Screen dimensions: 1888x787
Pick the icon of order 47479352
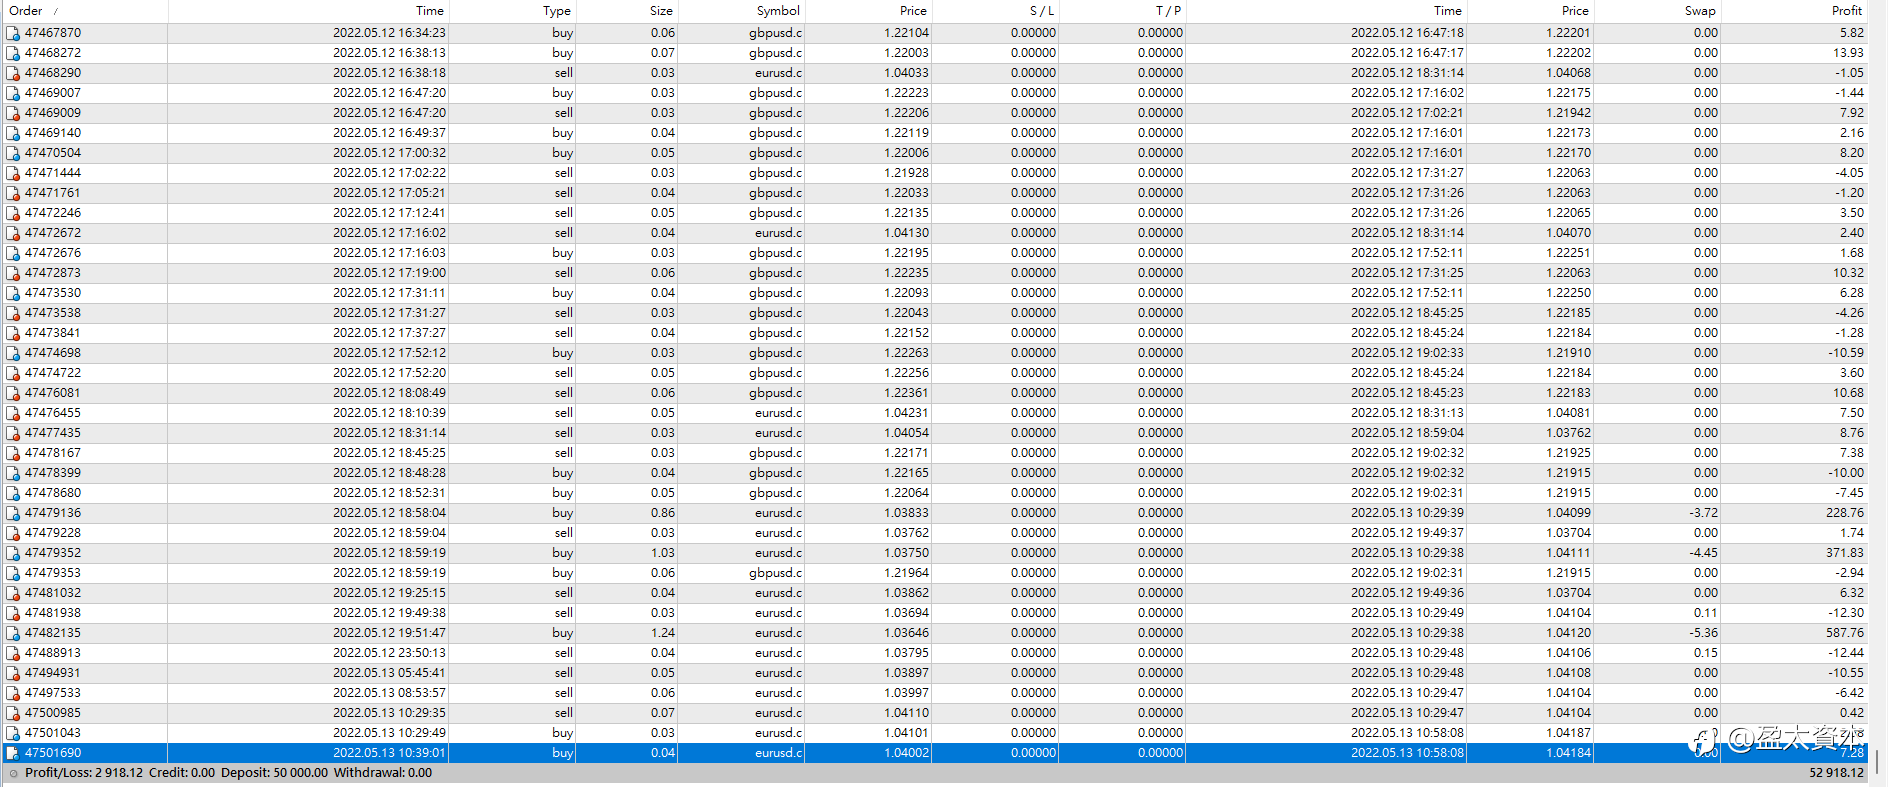13,553
